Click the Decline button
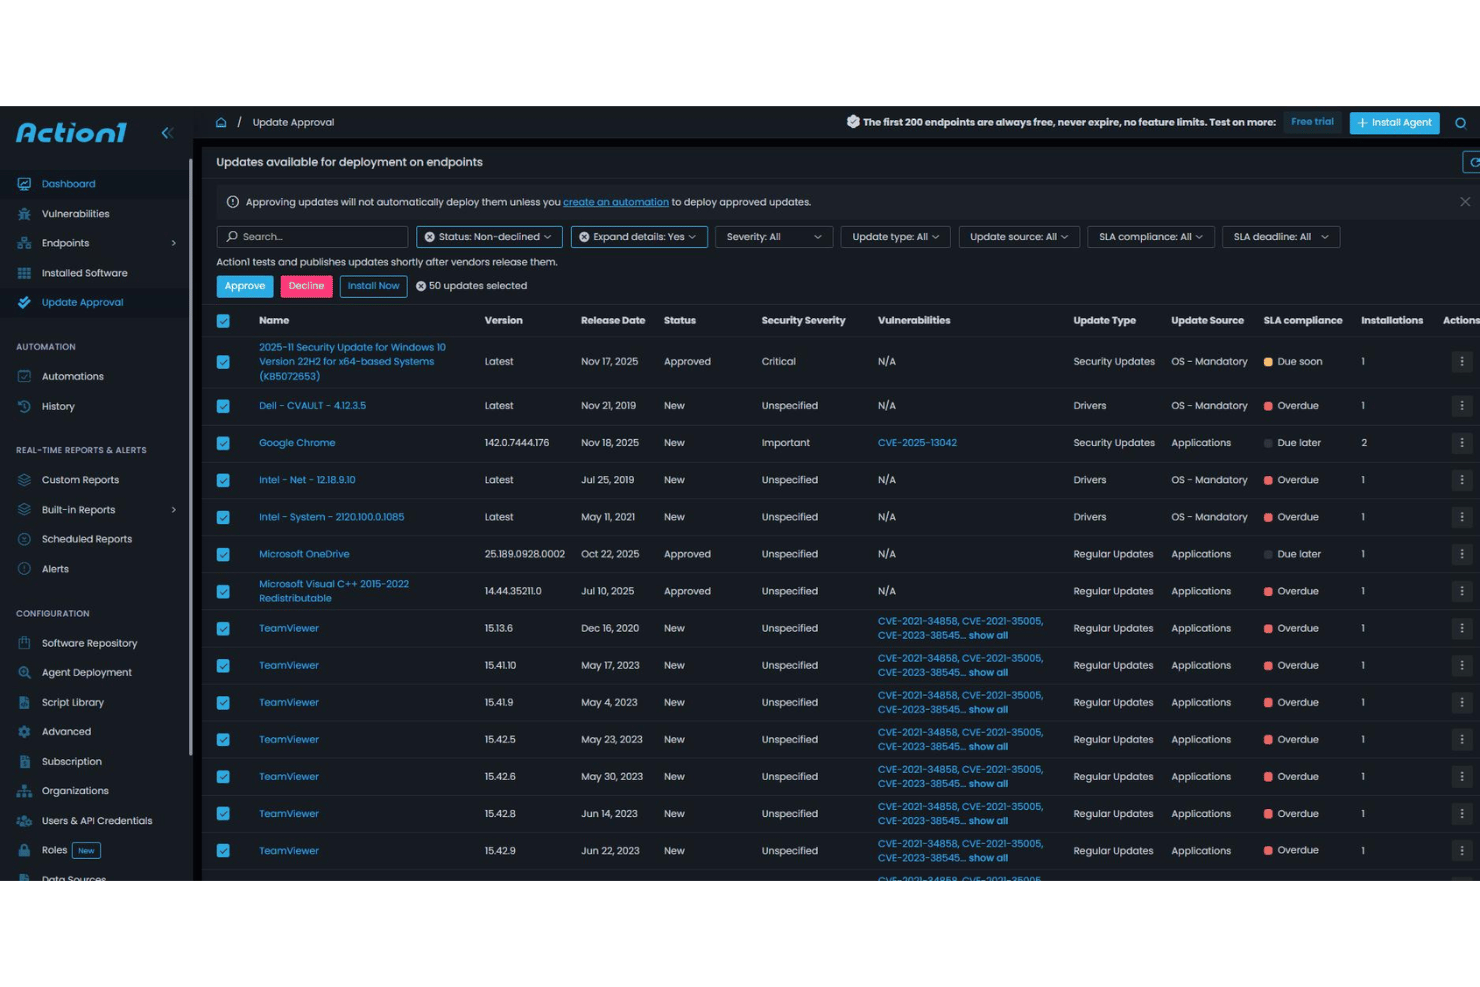1480x987 pixels. 306,286
